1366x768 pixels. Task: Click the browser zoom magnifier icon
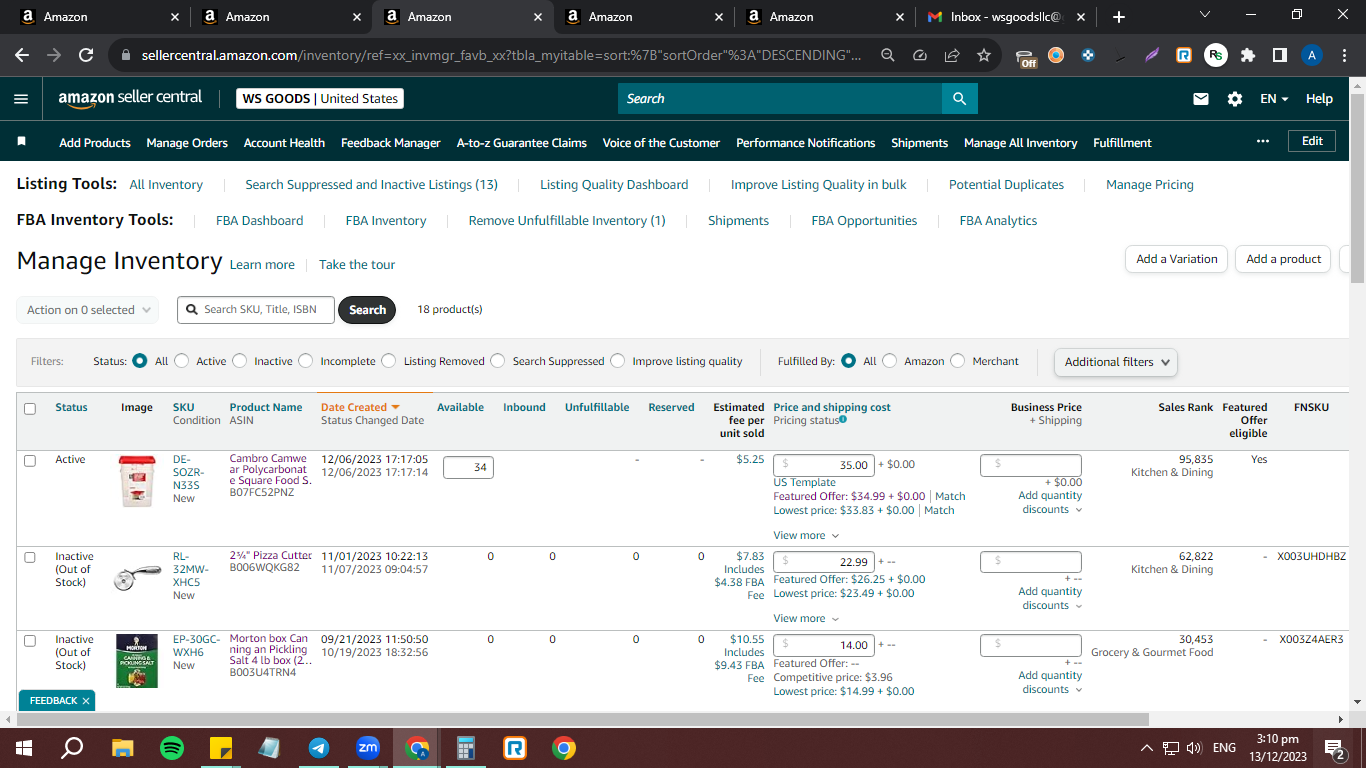pos(888,55)
